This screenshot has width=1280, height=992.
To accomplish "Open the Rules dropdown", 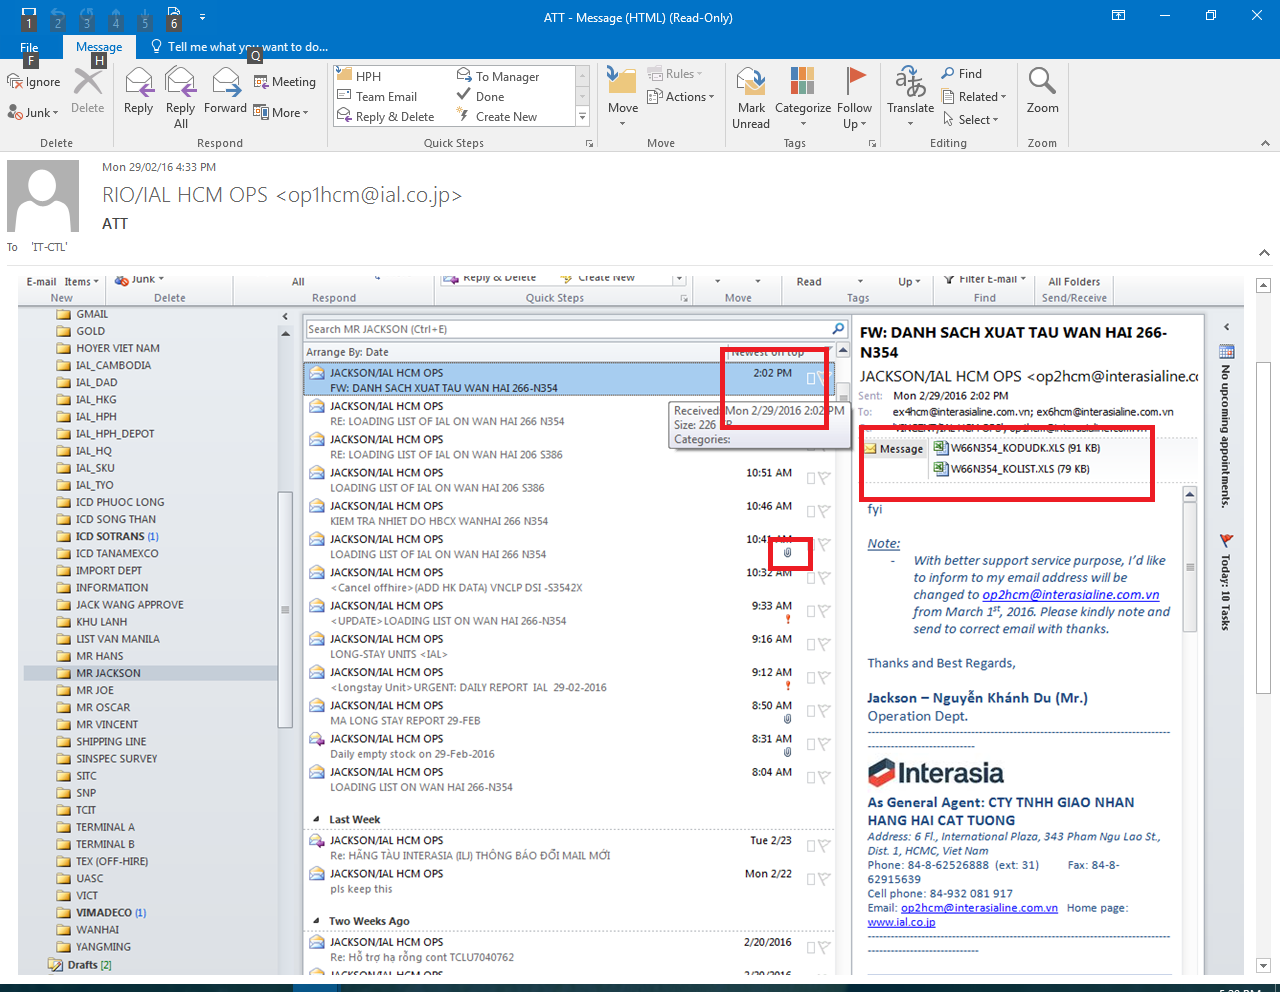I will pos(676,74).
